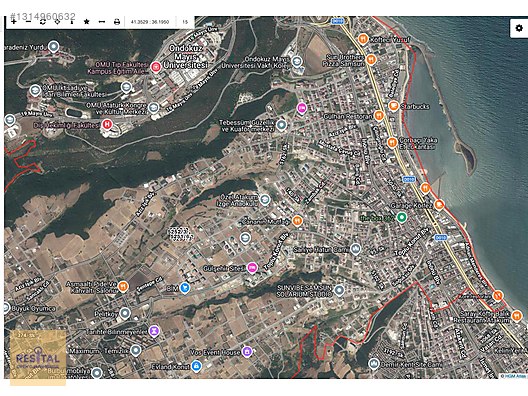Viewport: 528px width, 396px height.
Task: Click the Evland Konut blue marker
Action: 196,366
